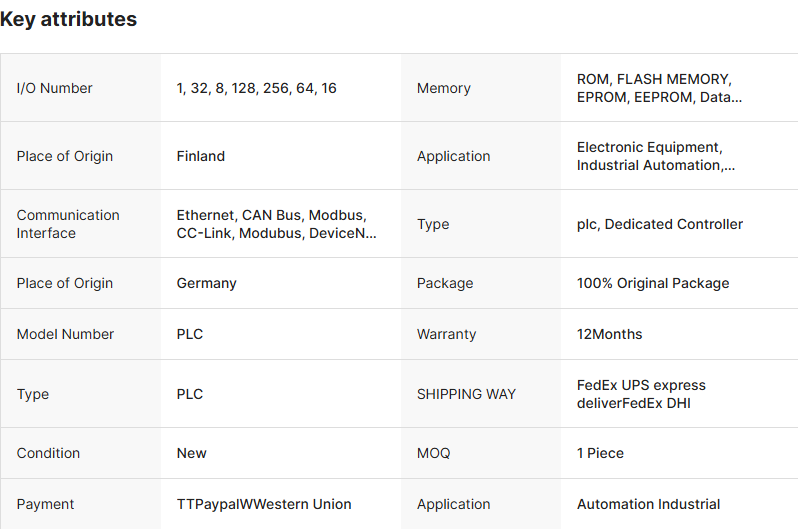Click the Germany place of origin value
798x529 pixels.
click(207, 283)
